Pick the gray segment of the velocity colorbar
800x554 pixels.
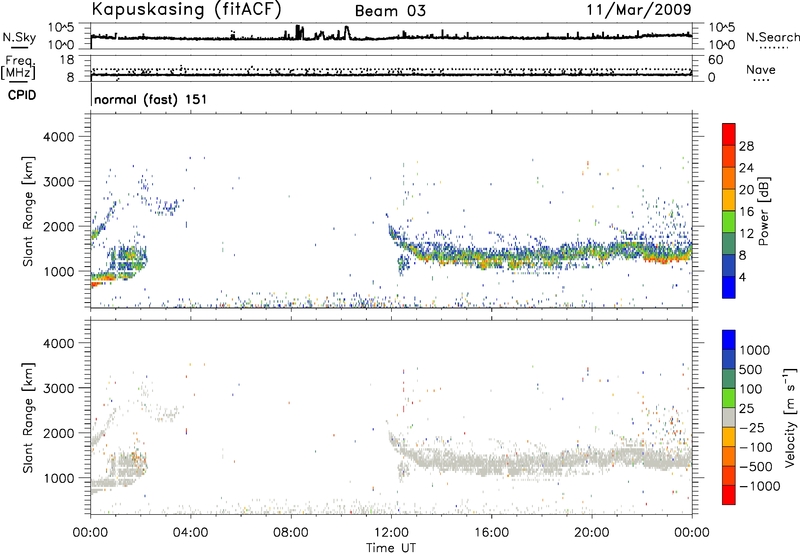729,417
